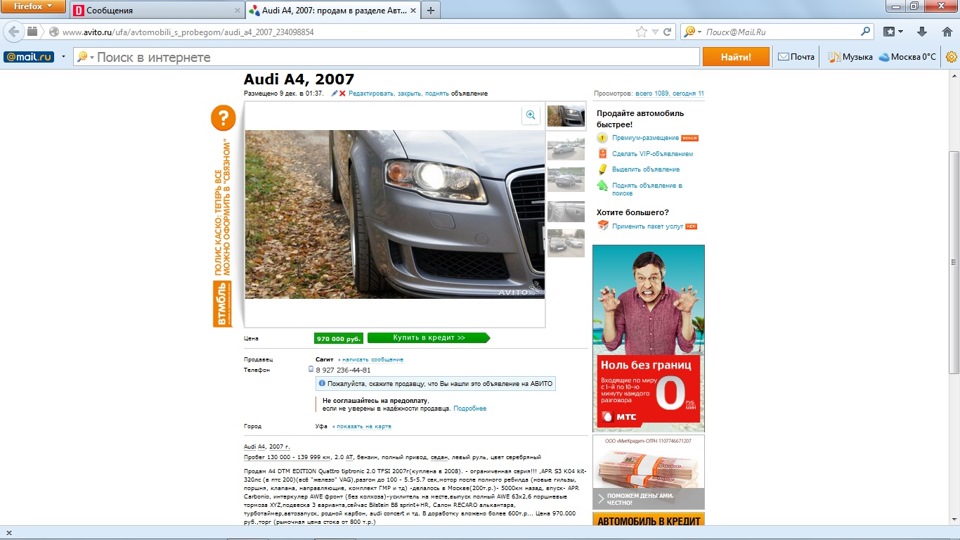960x540 pixels.
Task: Expand the URL history dropdown arrow
Action: tap(655, 32)
